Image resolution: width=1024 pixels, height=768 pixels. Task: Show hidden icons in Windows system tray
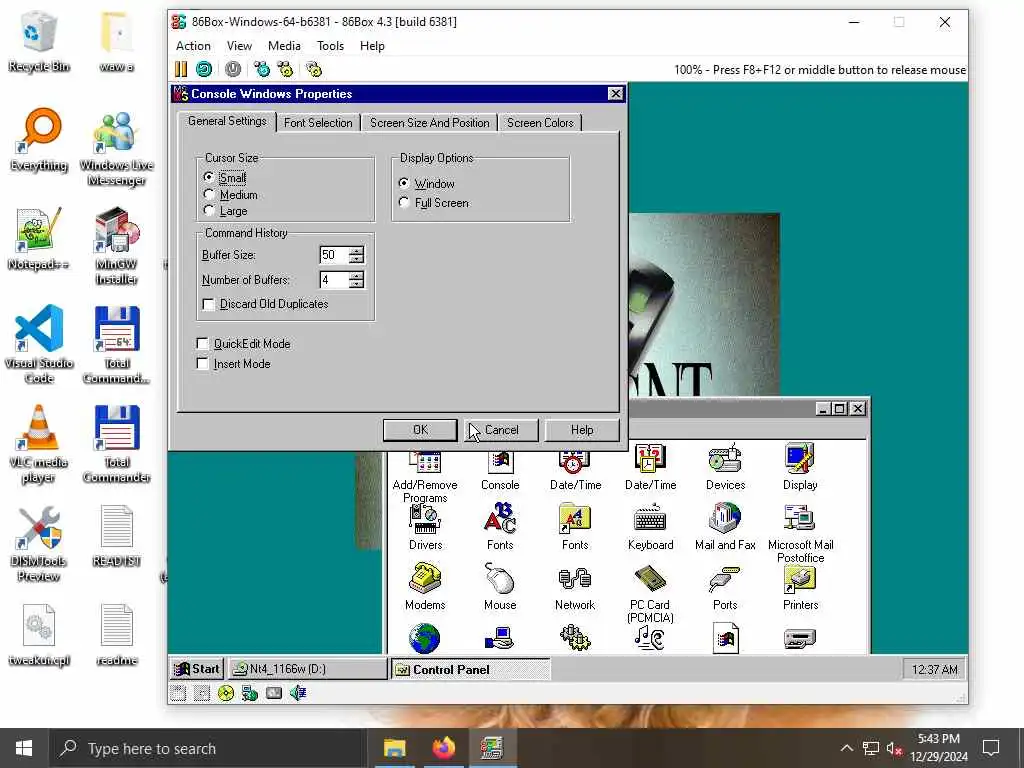coord(846,748)
